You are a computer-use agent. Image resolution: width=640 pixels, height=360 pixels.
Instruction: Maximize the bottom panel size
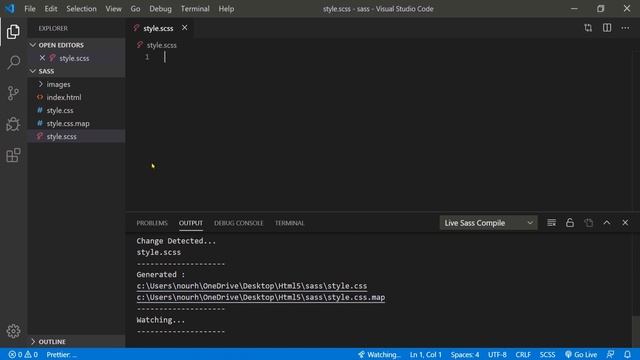point(607,223)
